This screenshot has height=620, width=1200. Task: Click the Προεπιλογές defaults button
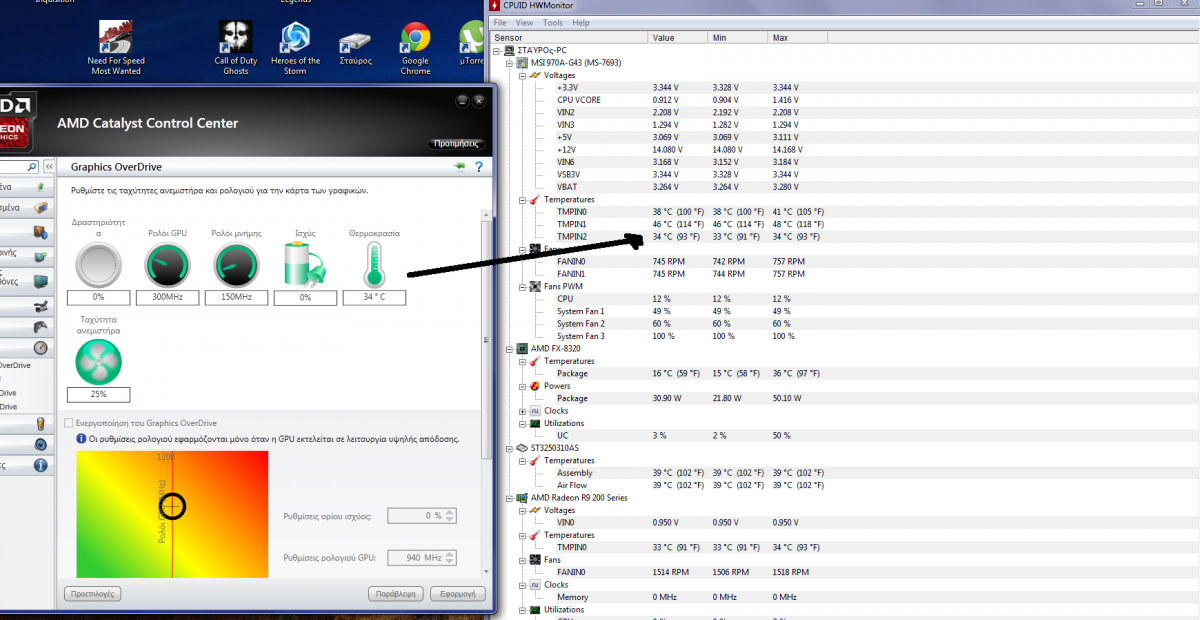pyautogui.click(x=93, y=593)
